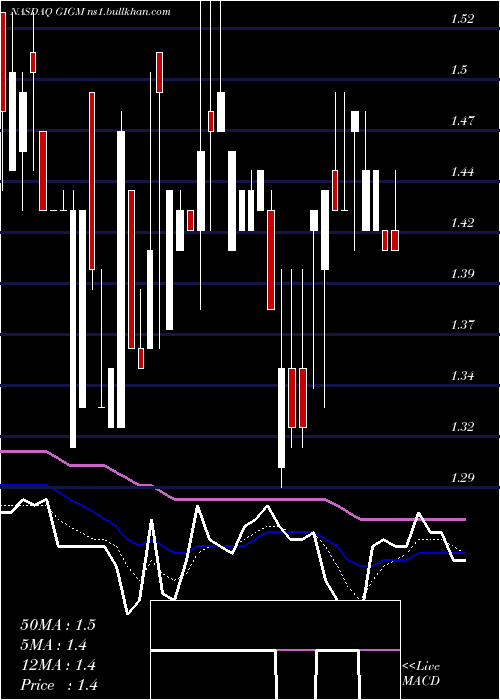The height and width of the screenshot is (700, 500).
Task: Select the 1.32 price axis label
Action: pyautogui.click(x=462, y=427)
